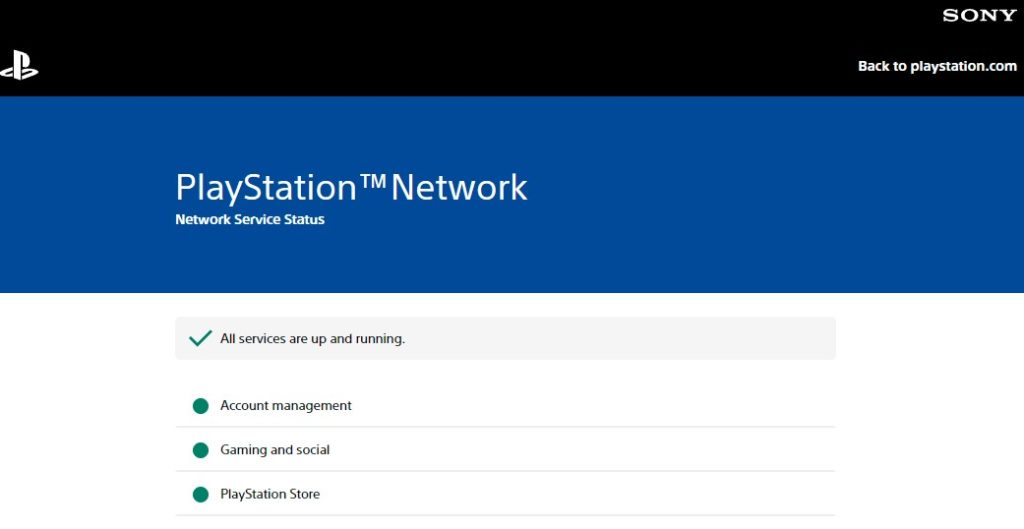
Task: Click 'All services are up and running.' text
Action: (312, 339)
